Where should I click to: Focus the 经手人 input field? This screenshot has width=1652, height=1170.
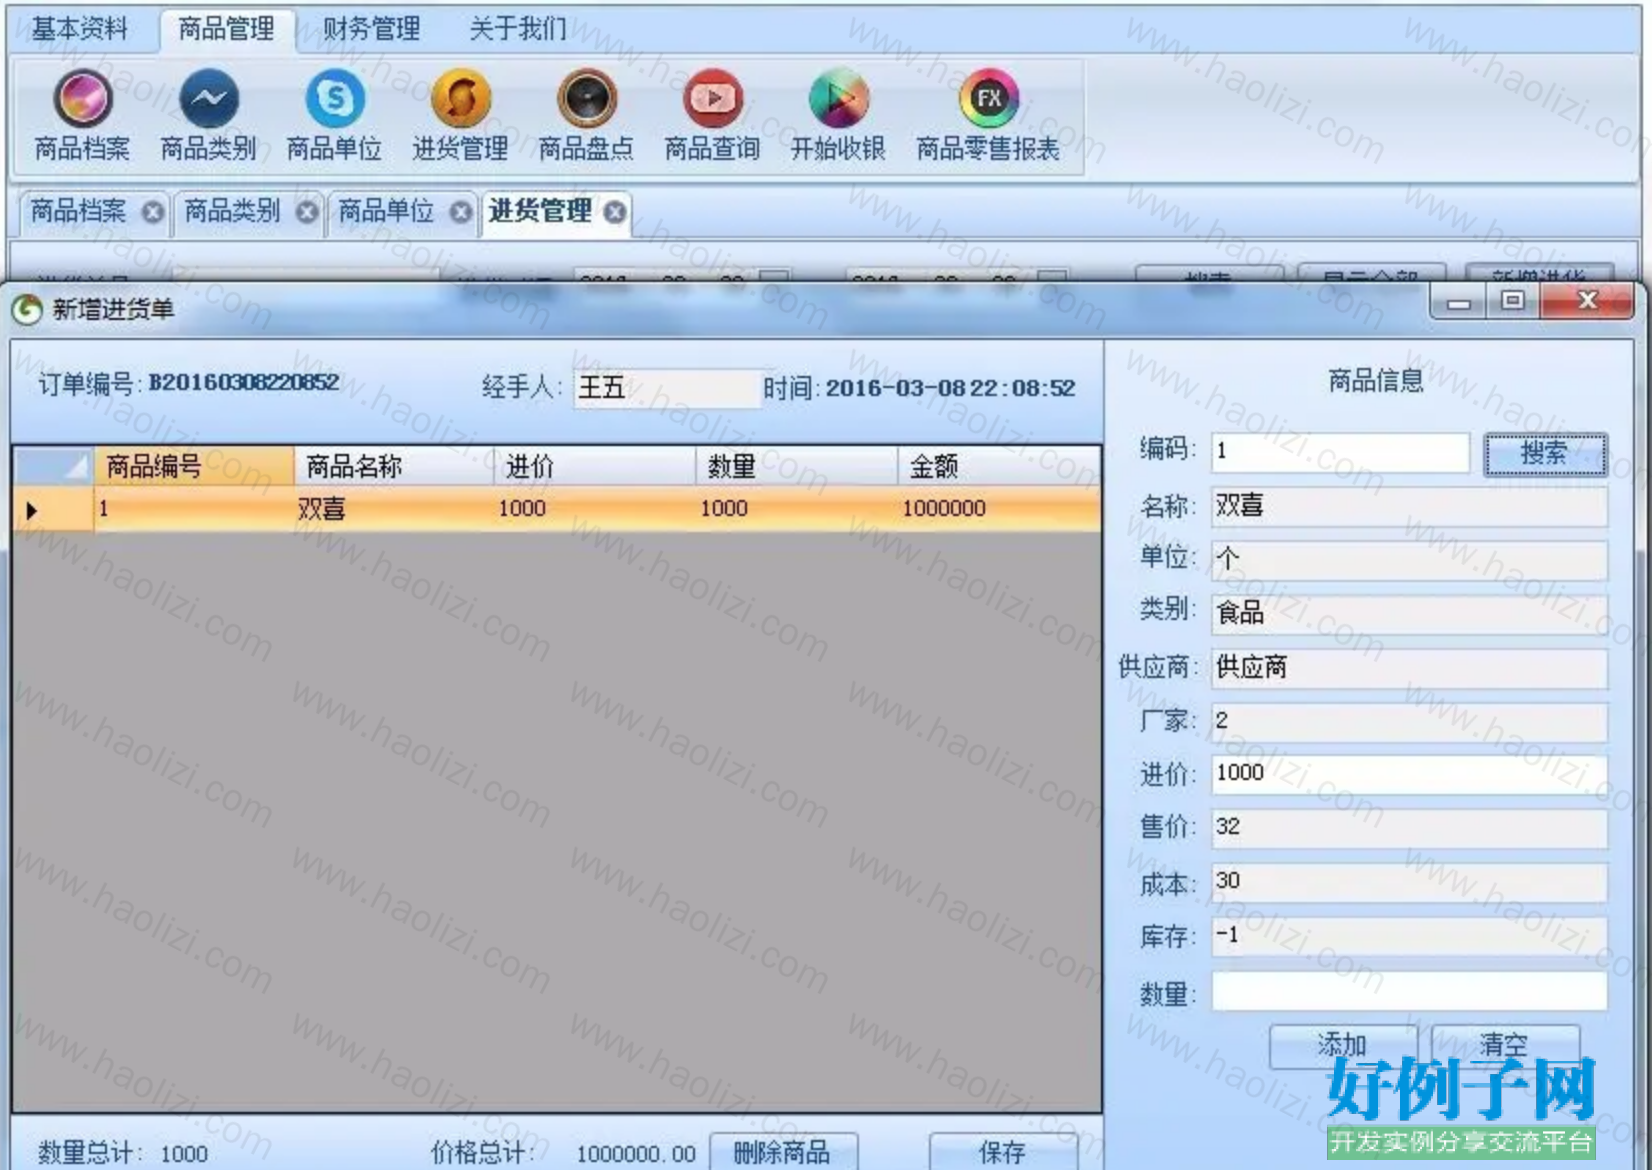pyautogui.click(x=667, y=388)
